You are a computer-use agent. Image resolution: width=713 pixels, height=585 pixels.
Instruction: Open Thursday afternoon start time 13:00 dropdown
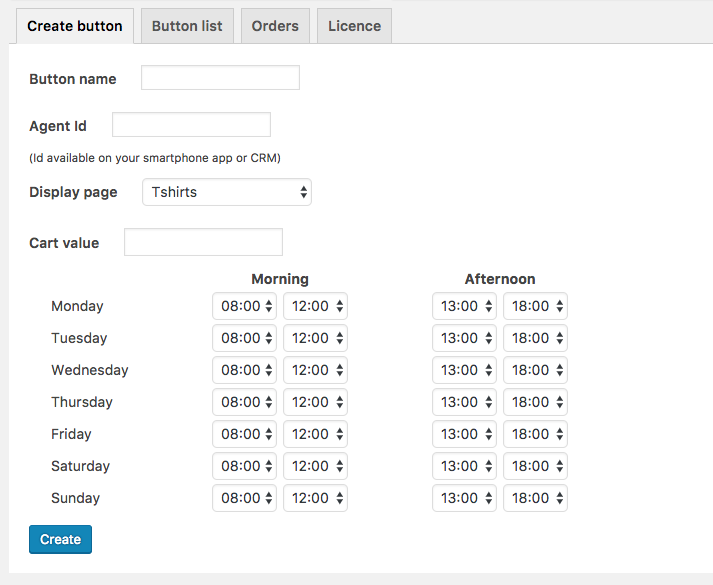[x=464, y=402]
